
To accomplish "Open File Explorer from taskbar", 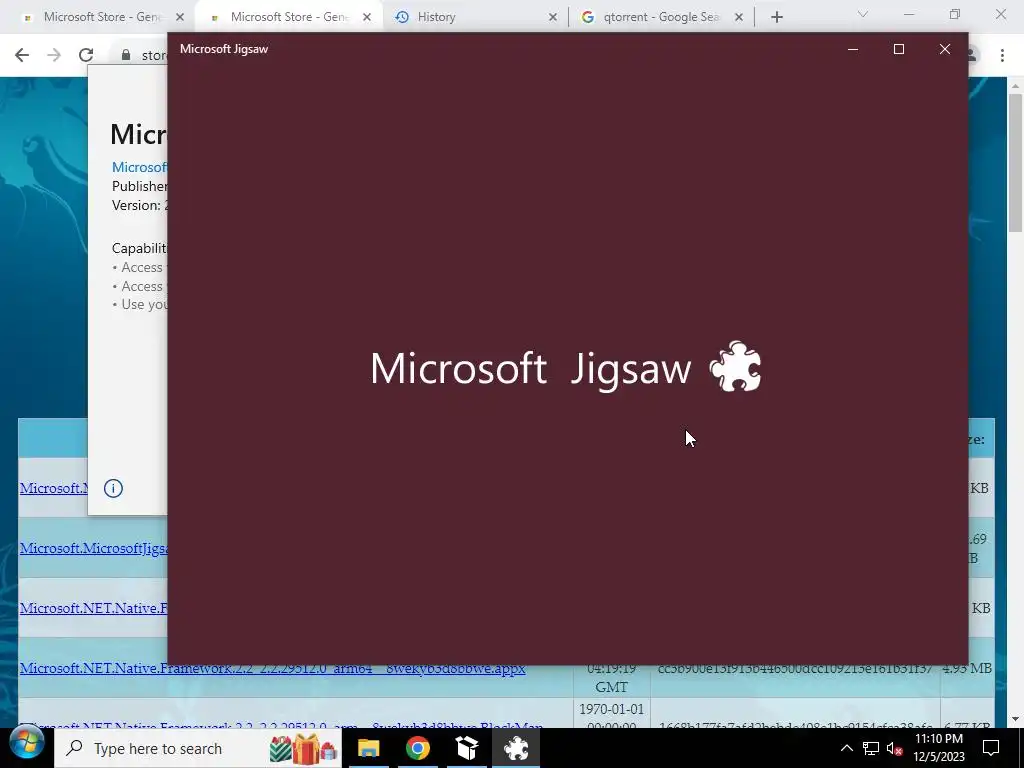I will tap(368, 748).
